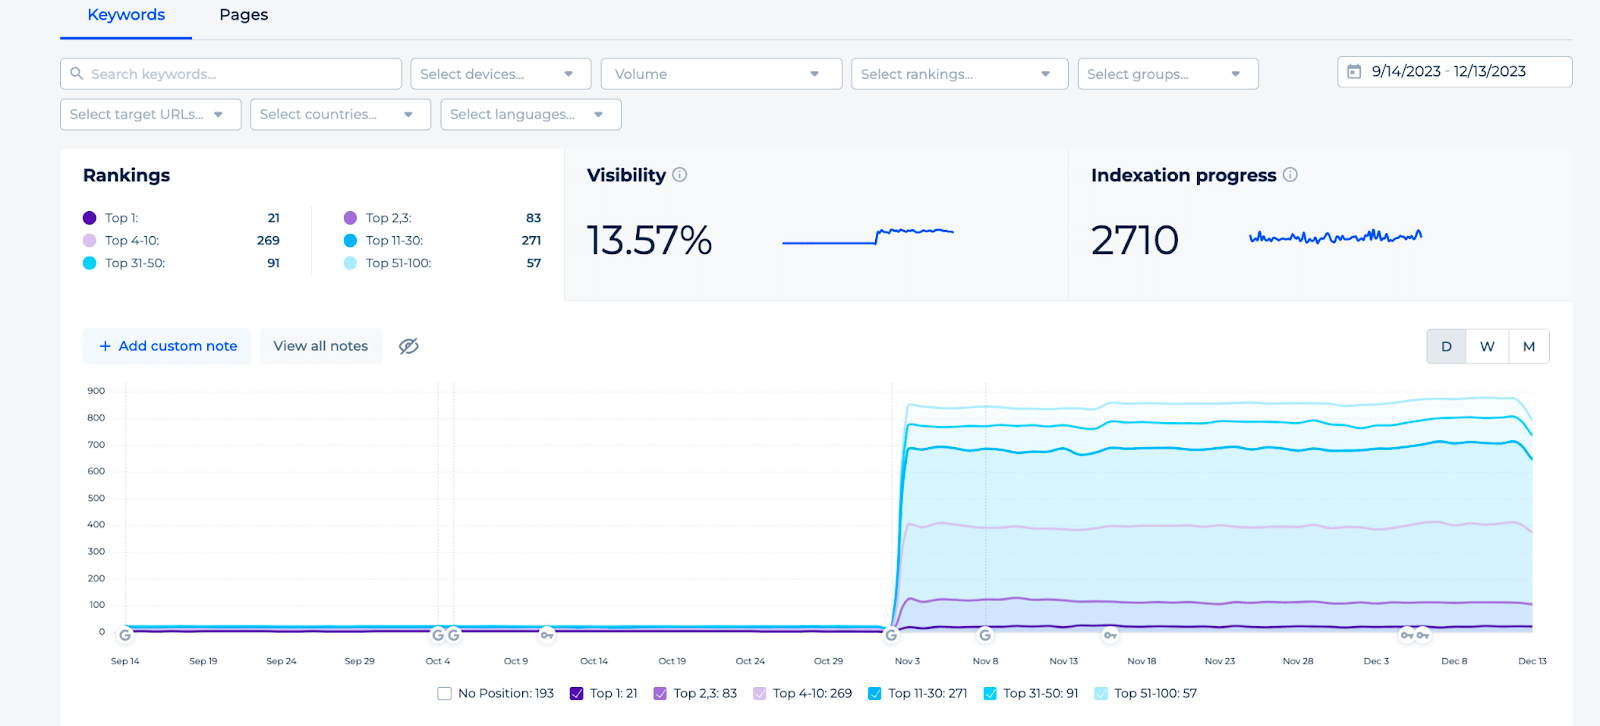Uncheck the Top 11-30: 271 legend checkbox
This screenshot has height=726, width=1600.
tap(874, 693)
